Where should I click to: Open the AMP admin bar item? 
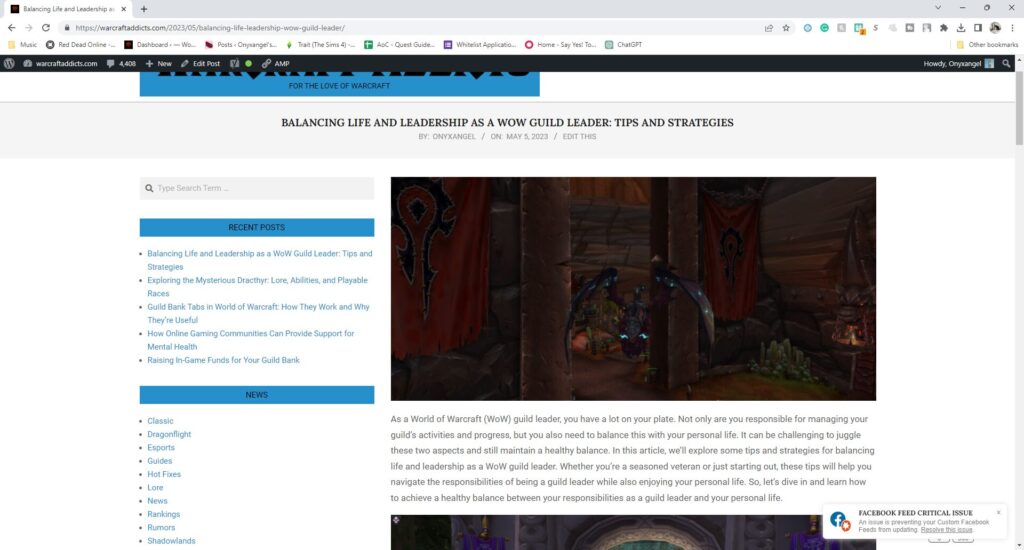pos(276,63)
